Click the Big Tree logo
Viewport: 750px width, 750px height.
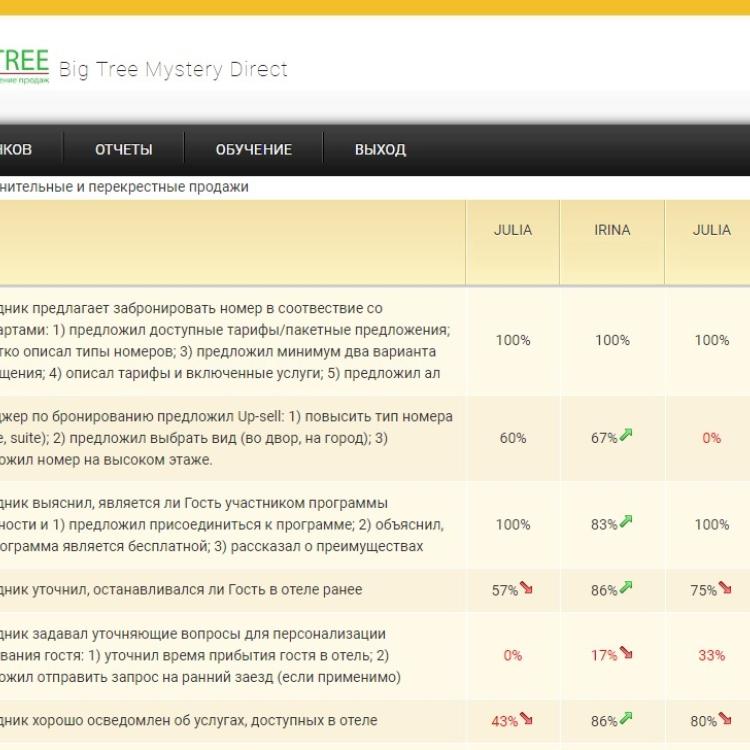(24, 62)
